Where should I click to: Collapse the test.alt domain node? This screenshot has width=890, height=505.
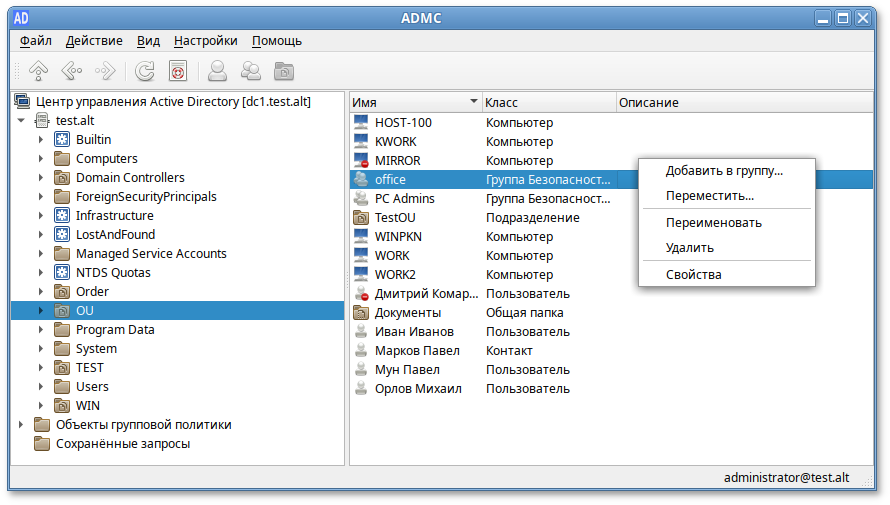22,121
